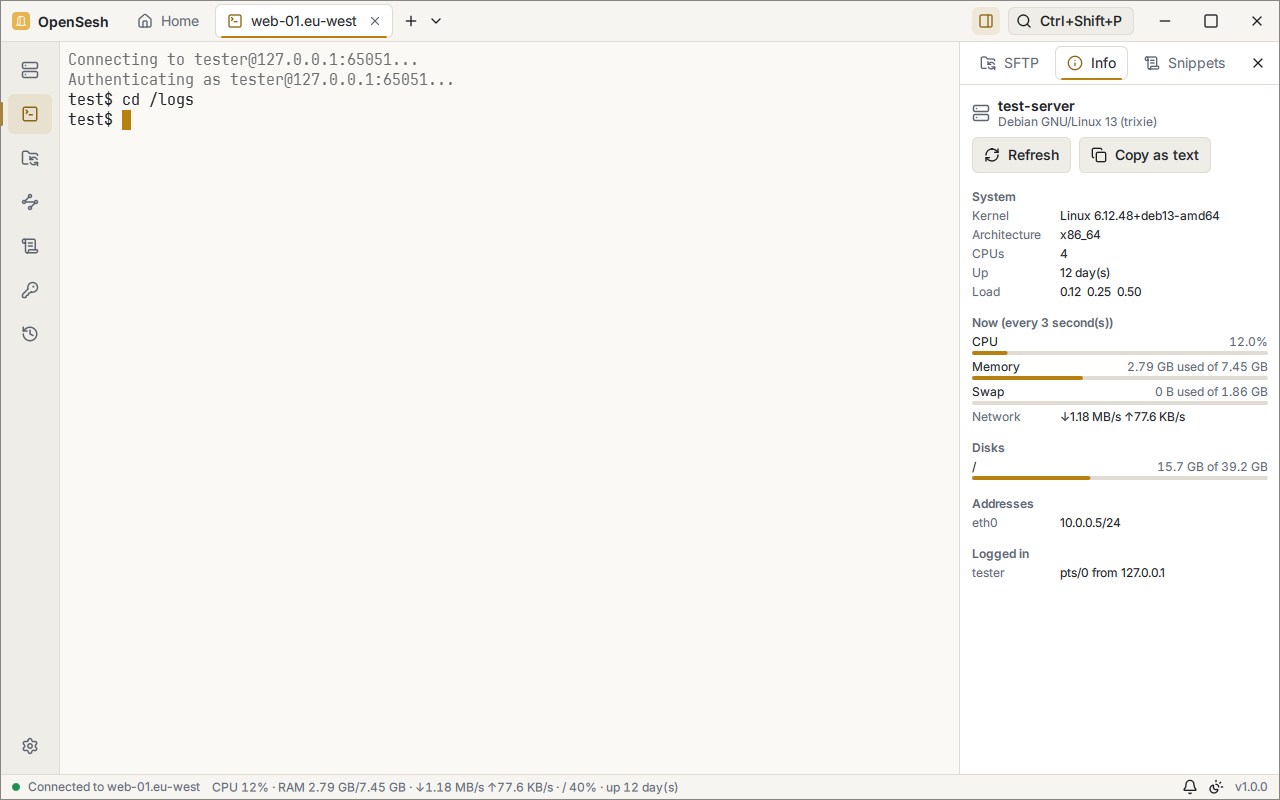
Task: Switch to the SFTP panel tab
Action: point(1009,63)
